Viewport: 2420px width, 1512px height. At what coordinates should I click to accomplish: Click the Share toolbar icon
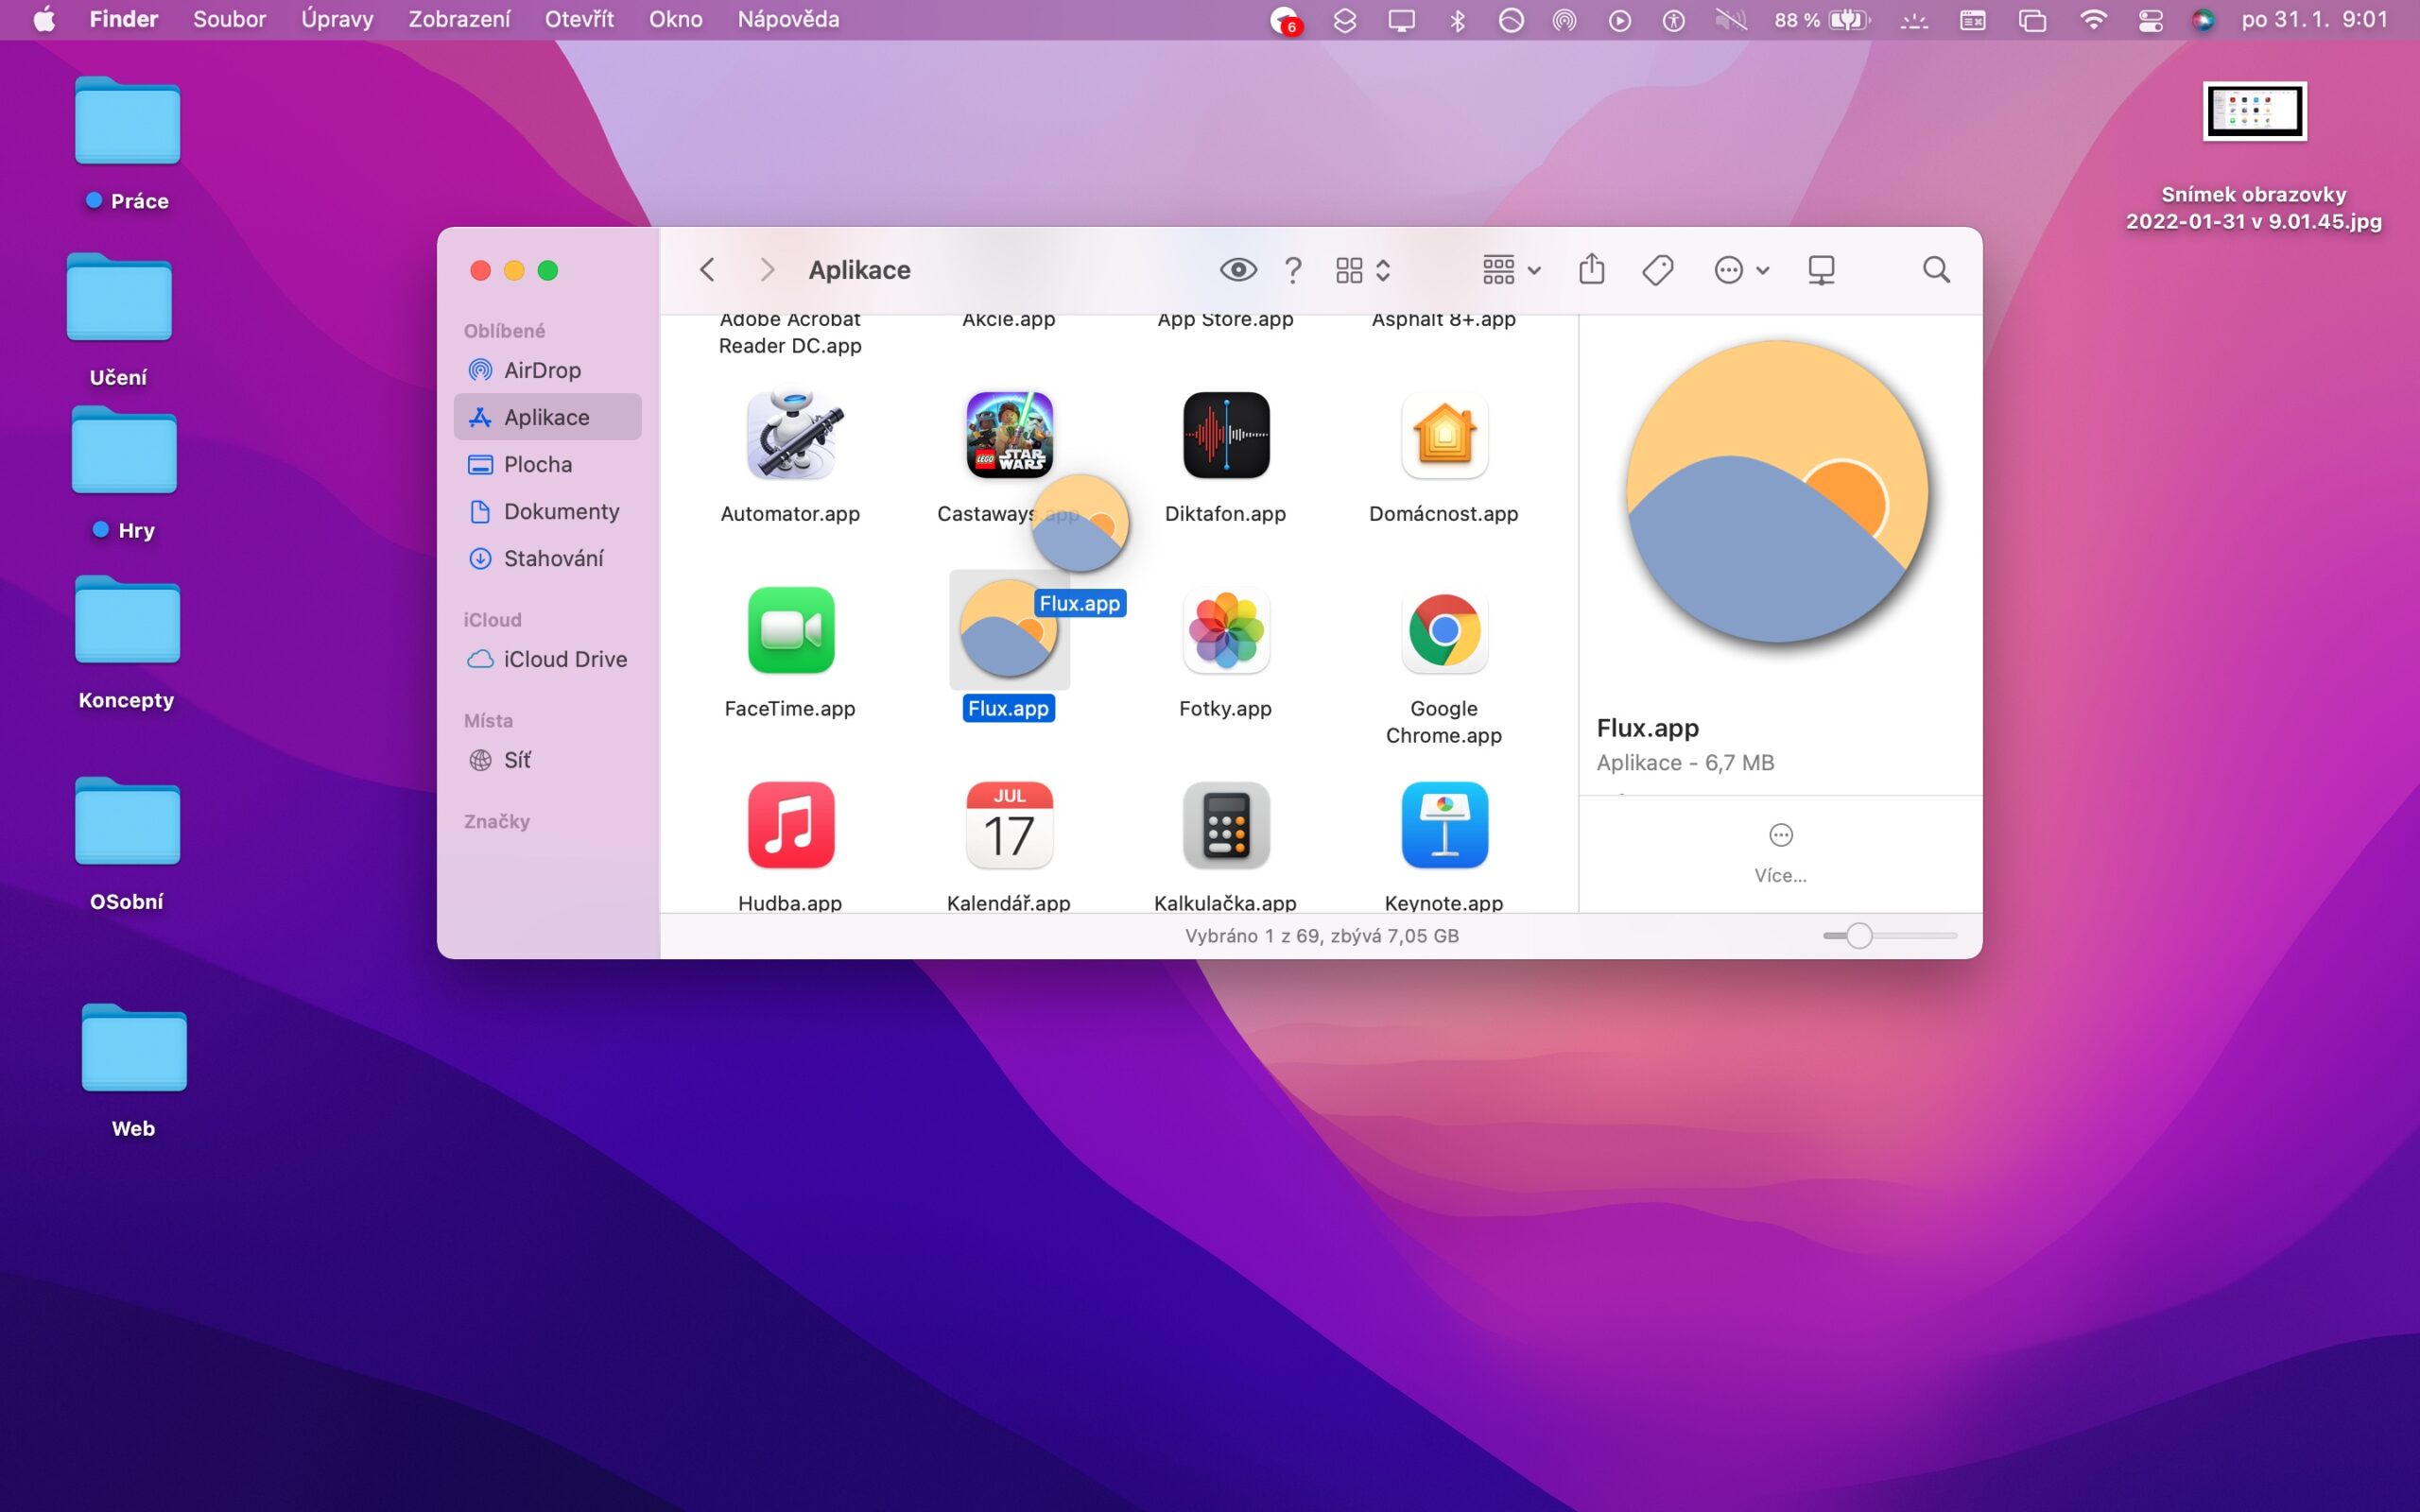pyautogui.click(x=1592, y=269)
